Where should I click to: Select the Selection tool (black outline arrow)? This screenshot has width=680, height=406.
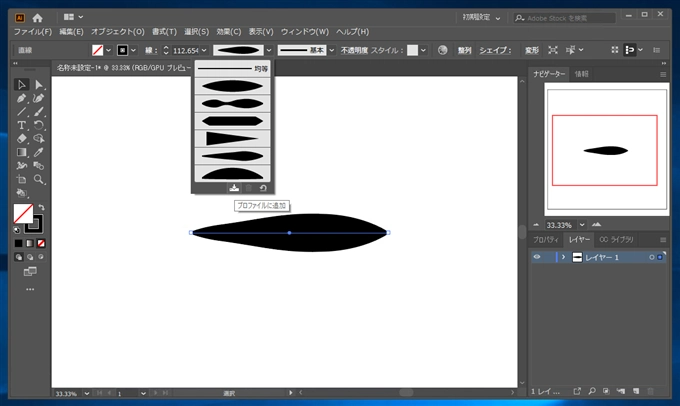[21, 84]
